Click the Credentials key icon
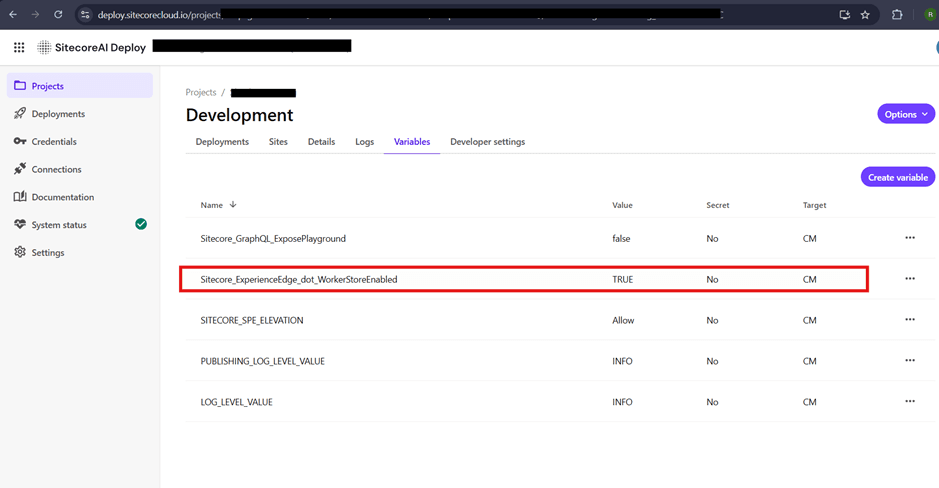939x488 pixels. (20, 142)
